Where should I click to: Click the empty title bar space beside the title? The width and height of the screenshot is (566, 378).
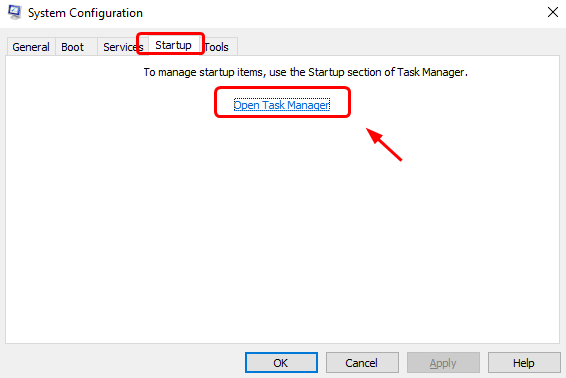pyautogui.click(x=343, y=13)
